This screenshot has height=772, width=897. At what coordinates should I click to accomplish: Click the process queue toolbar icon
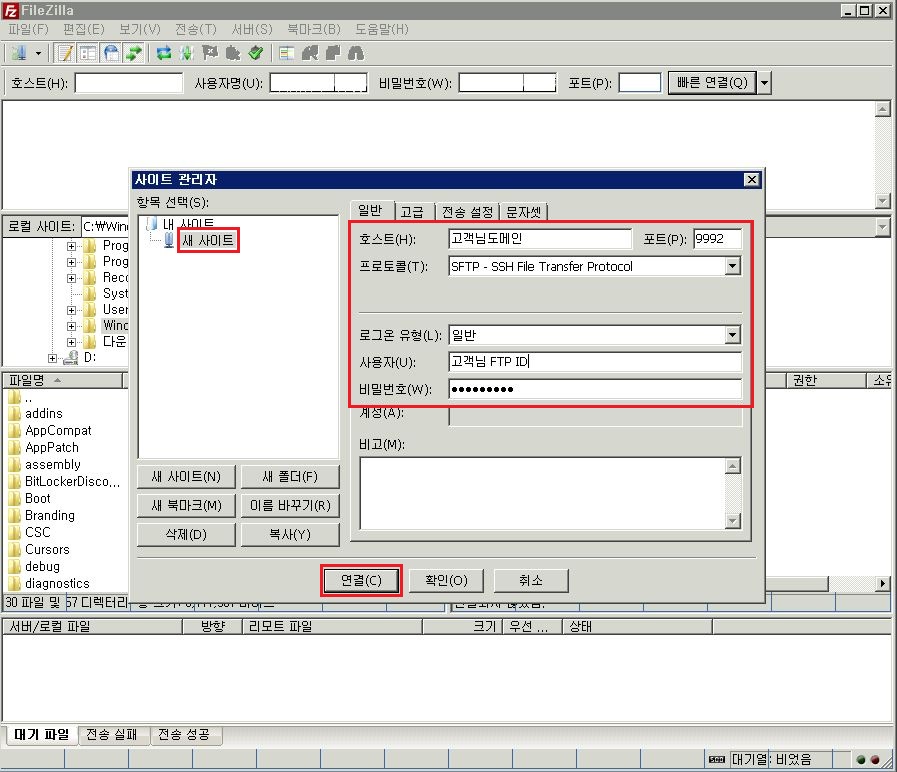coord(187,52)
